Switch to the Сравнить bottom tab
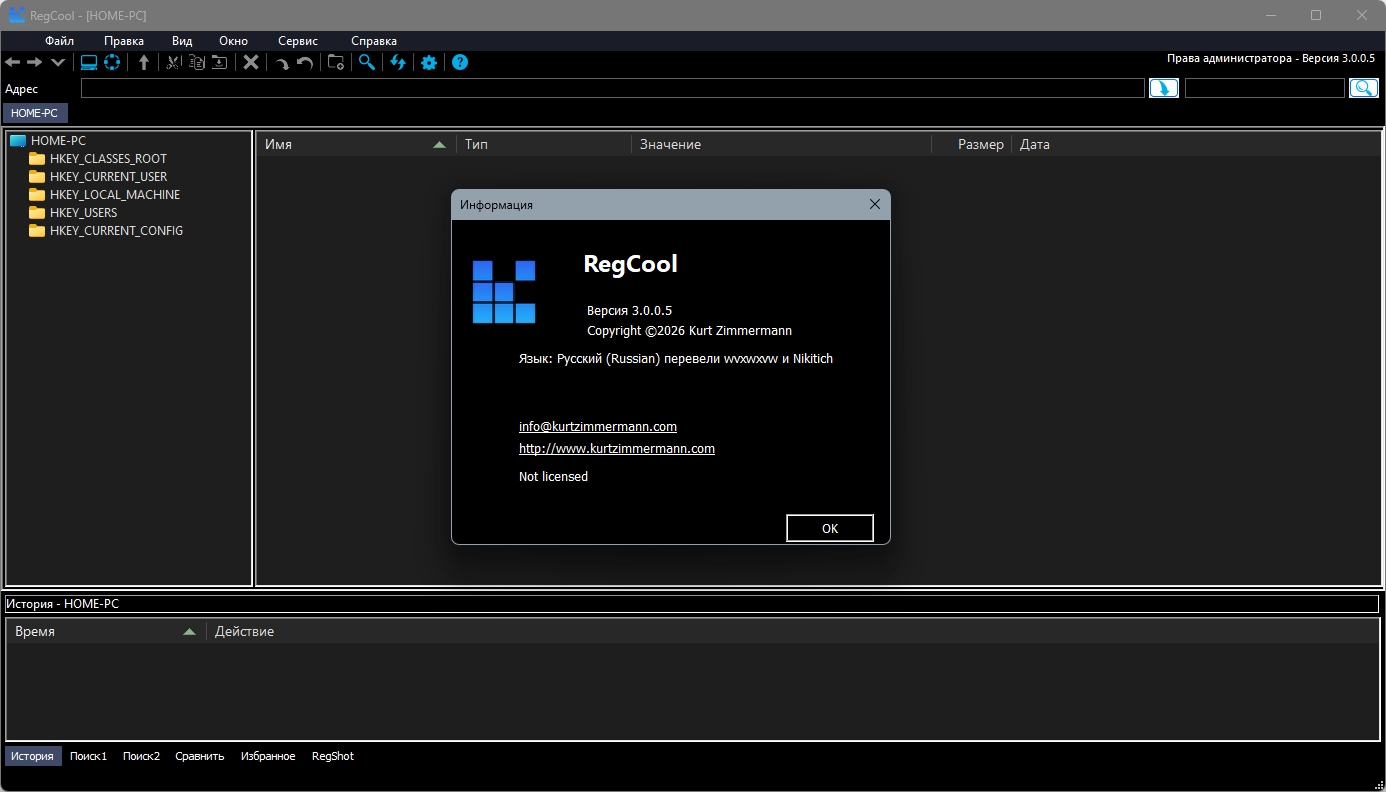 [200, 756]
